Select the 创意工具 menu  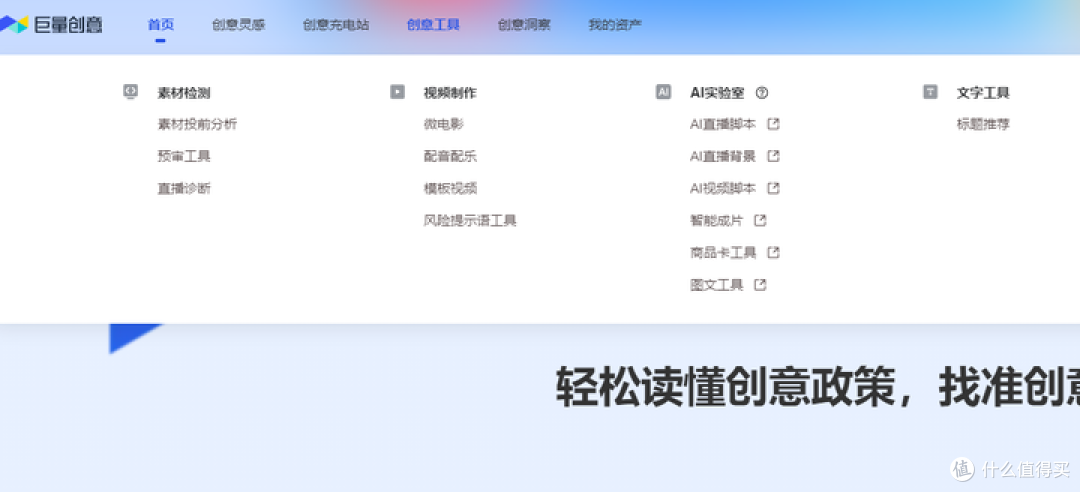pos(433,25)
